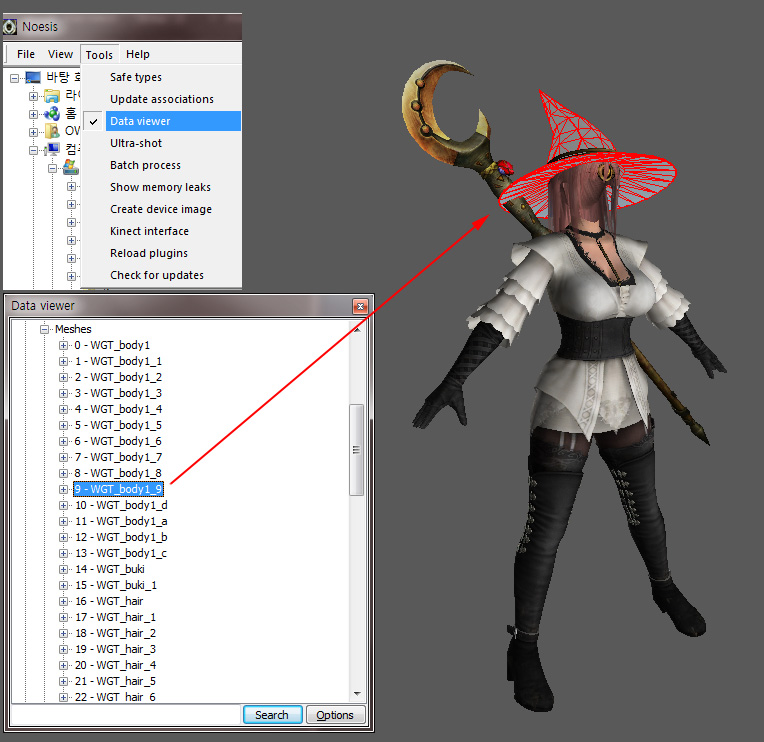Select tree row 5 - WGT_body1_5
This screenshot has width=764, height=742.
tap(118, 425)
